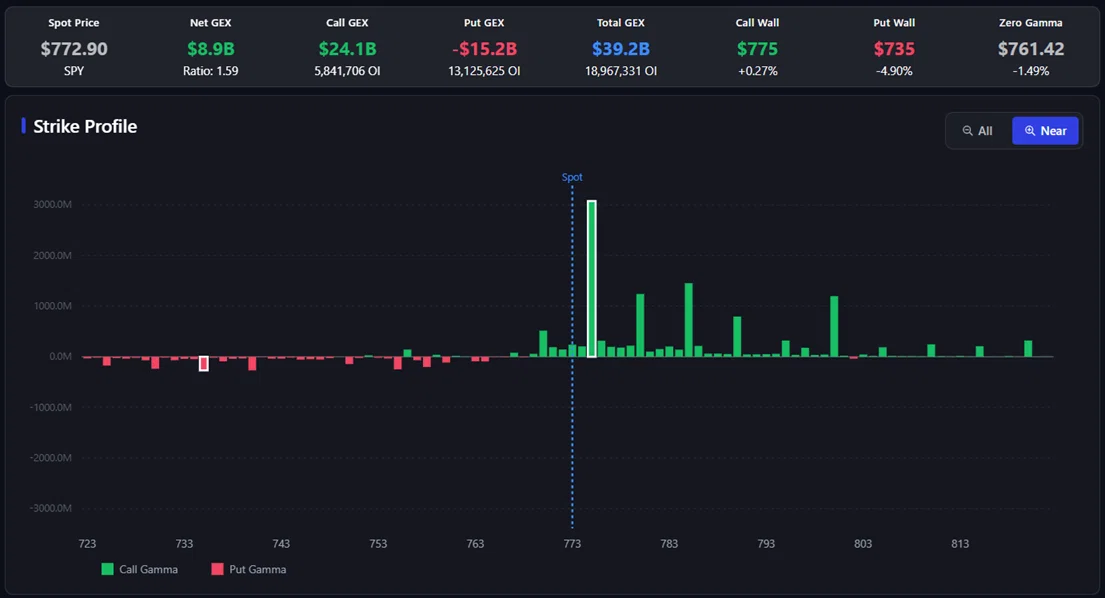The image size is (1105, 598).
Task: Click the Zero Gamma $761.42 value
Action: [x=1031, y=49]
